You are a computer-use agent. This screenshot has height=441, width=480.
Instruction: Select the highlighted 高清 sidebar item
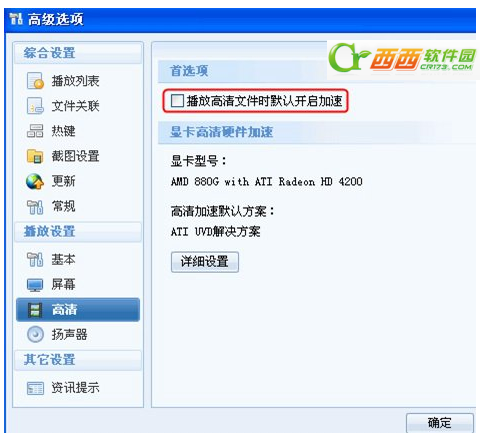coord(78,309)
